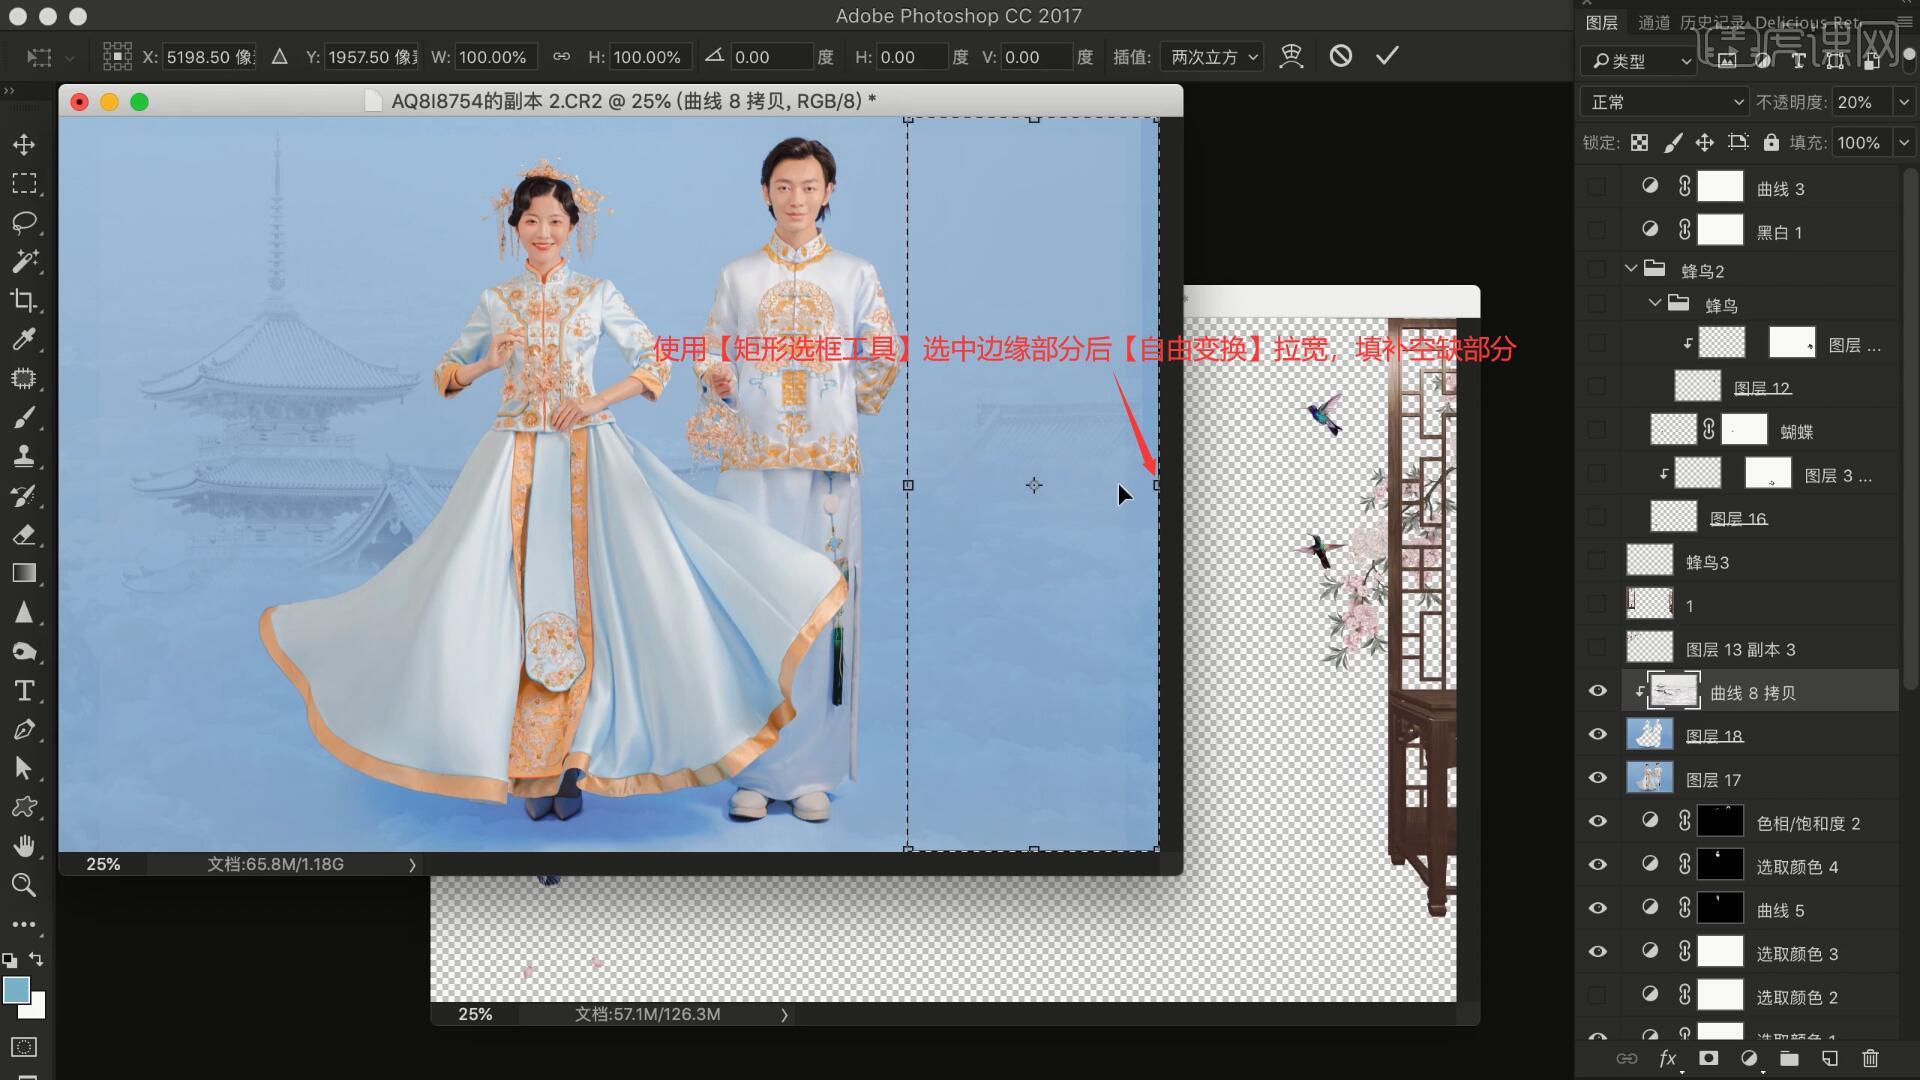1920x1080 pixels.
Task: Delete layer with the trash icon
Action: pos(1870,1058)
